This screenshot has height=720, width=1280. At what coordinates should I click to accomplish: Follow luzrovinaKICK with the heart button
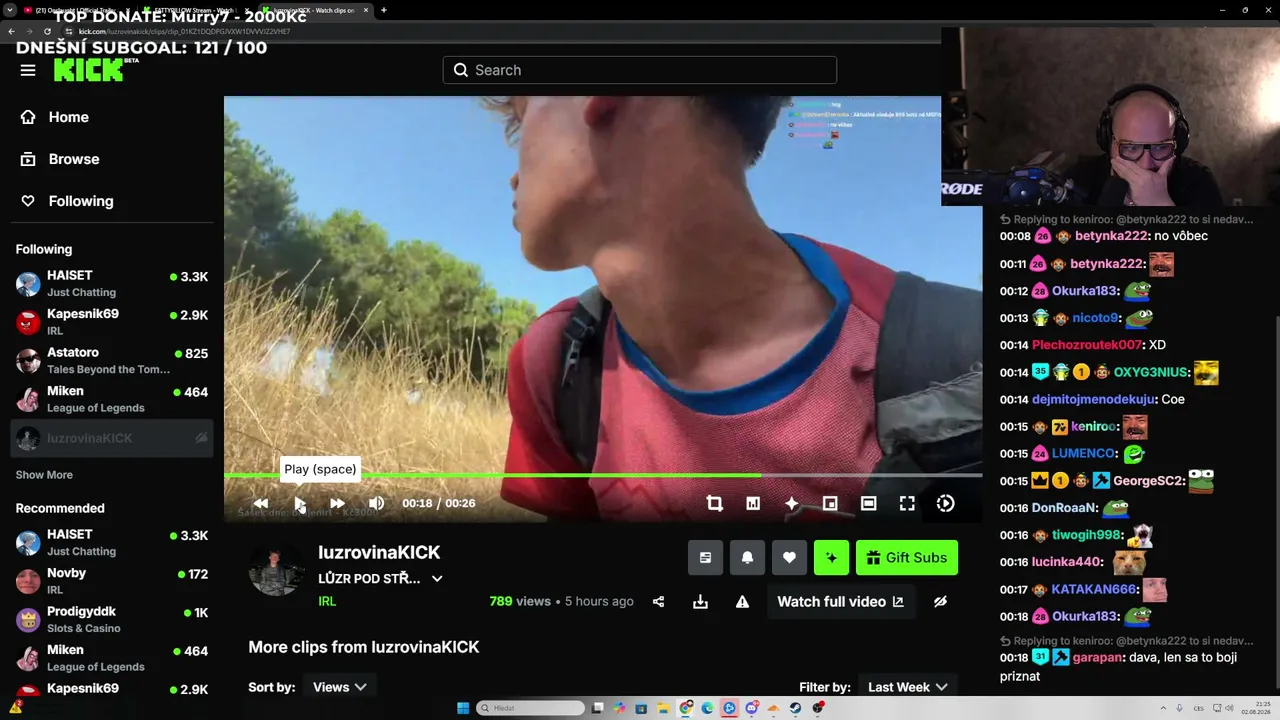tap(789, 558)
